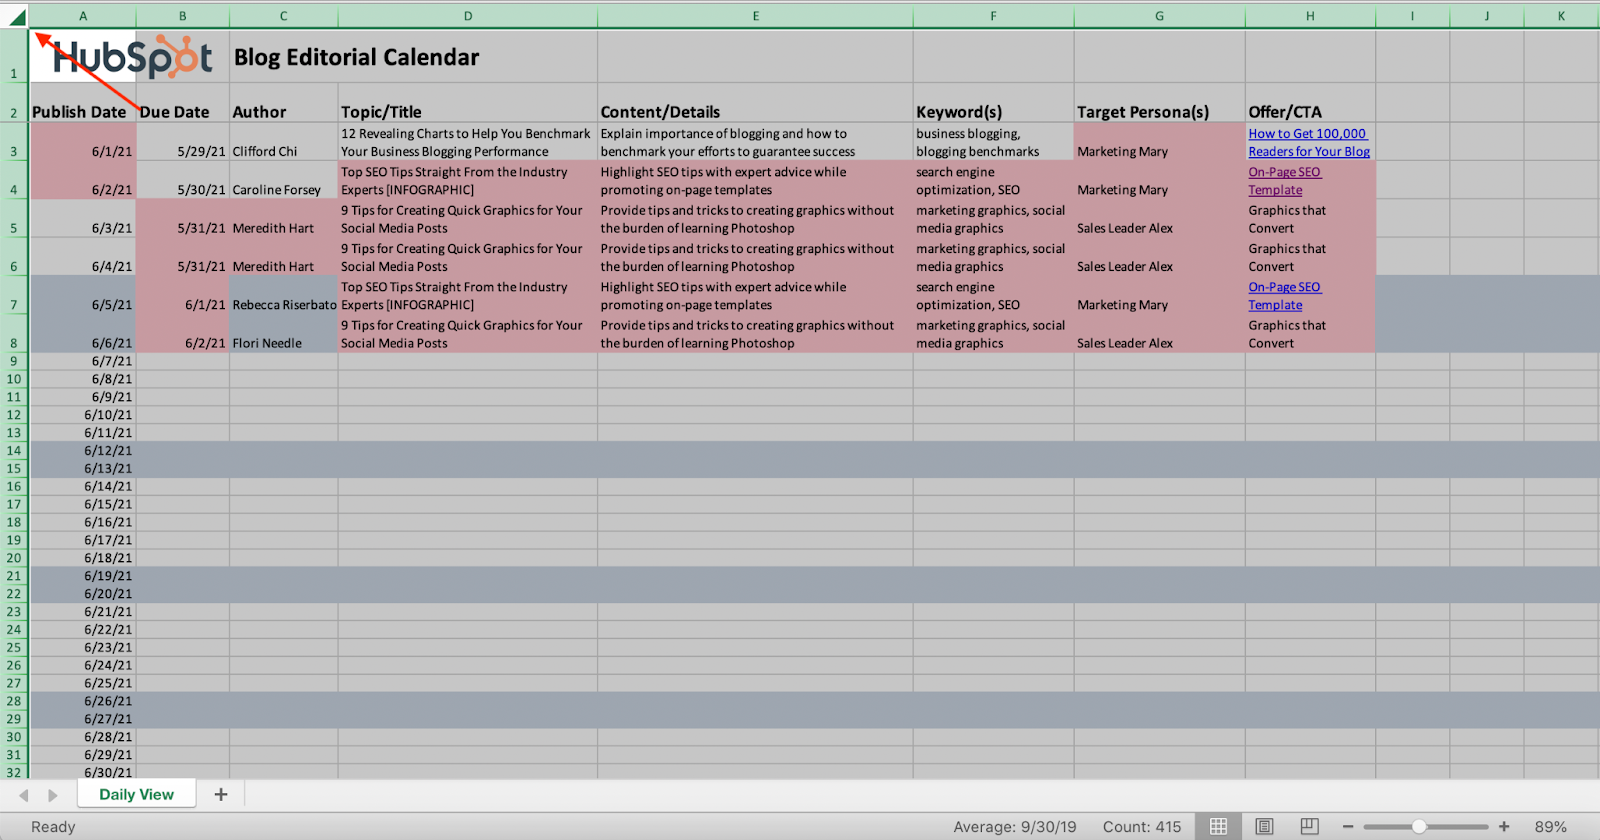Click the Average: 9/30/19 status entry
The width and height of the screenshot is (1600, 840).
pos(1015,827)
